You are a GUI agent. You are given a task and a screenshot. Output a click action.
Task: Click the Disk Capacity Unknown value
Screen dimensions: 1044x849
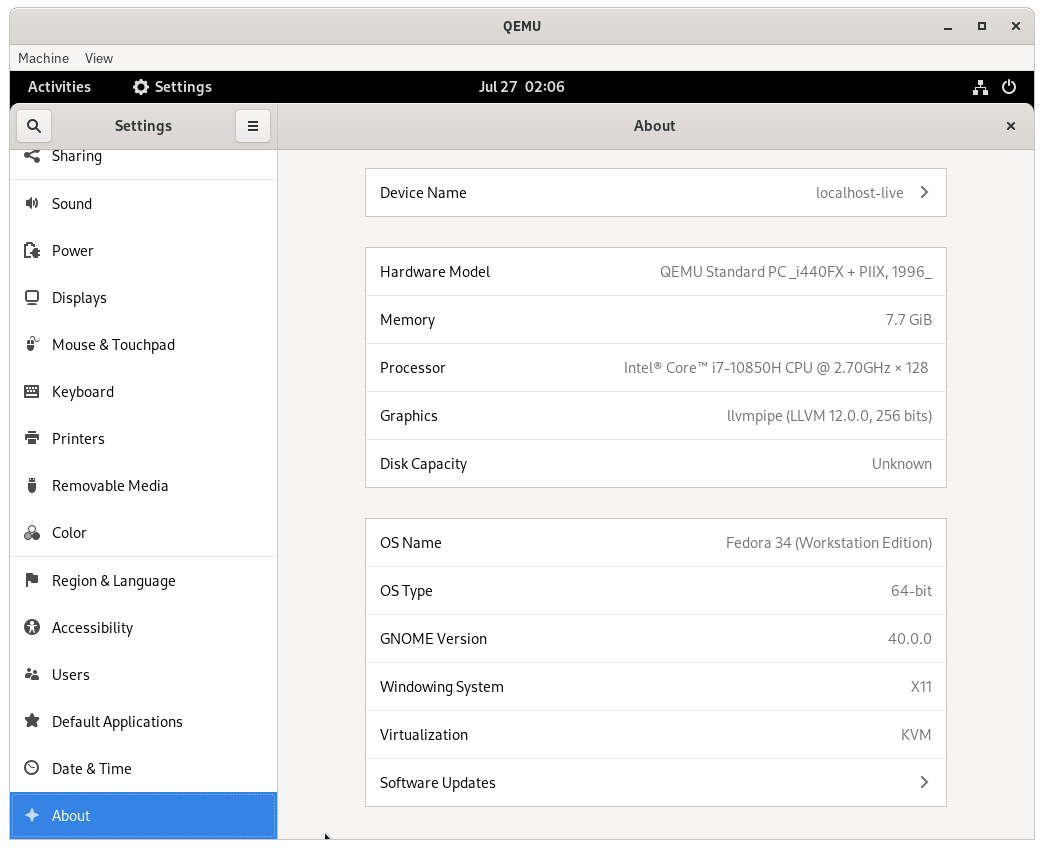[x=902, y=463]
